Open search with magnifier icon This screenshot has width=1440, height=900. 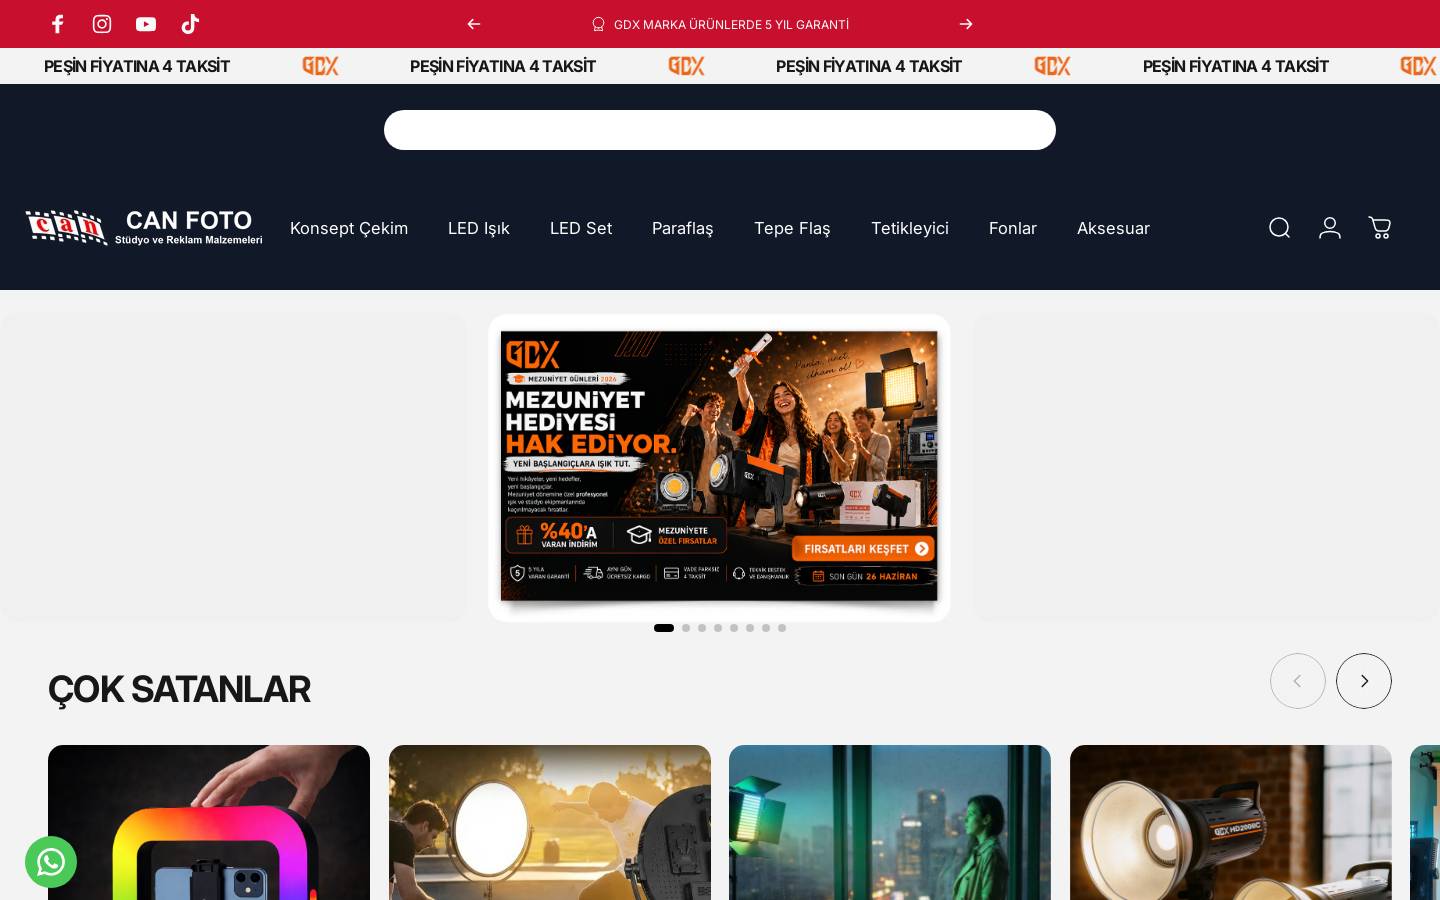tap(1280, 228)
